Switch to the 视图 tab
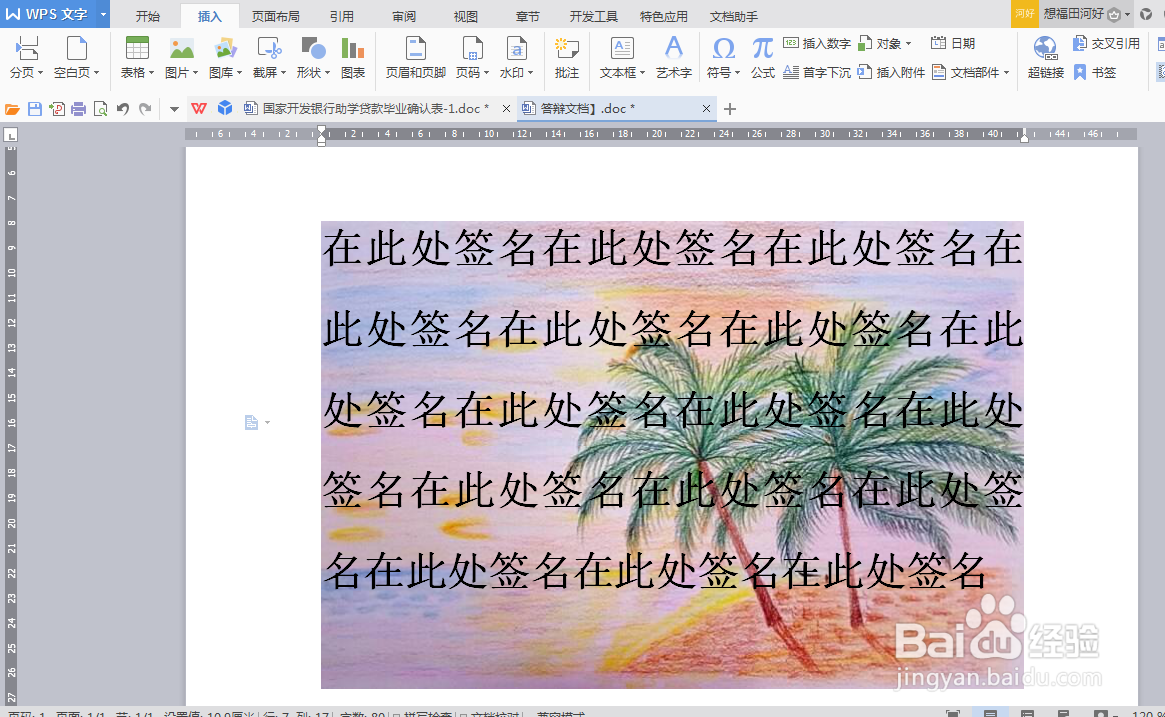The height and width of the screenshot is (717, 1165). pos(466,16)
